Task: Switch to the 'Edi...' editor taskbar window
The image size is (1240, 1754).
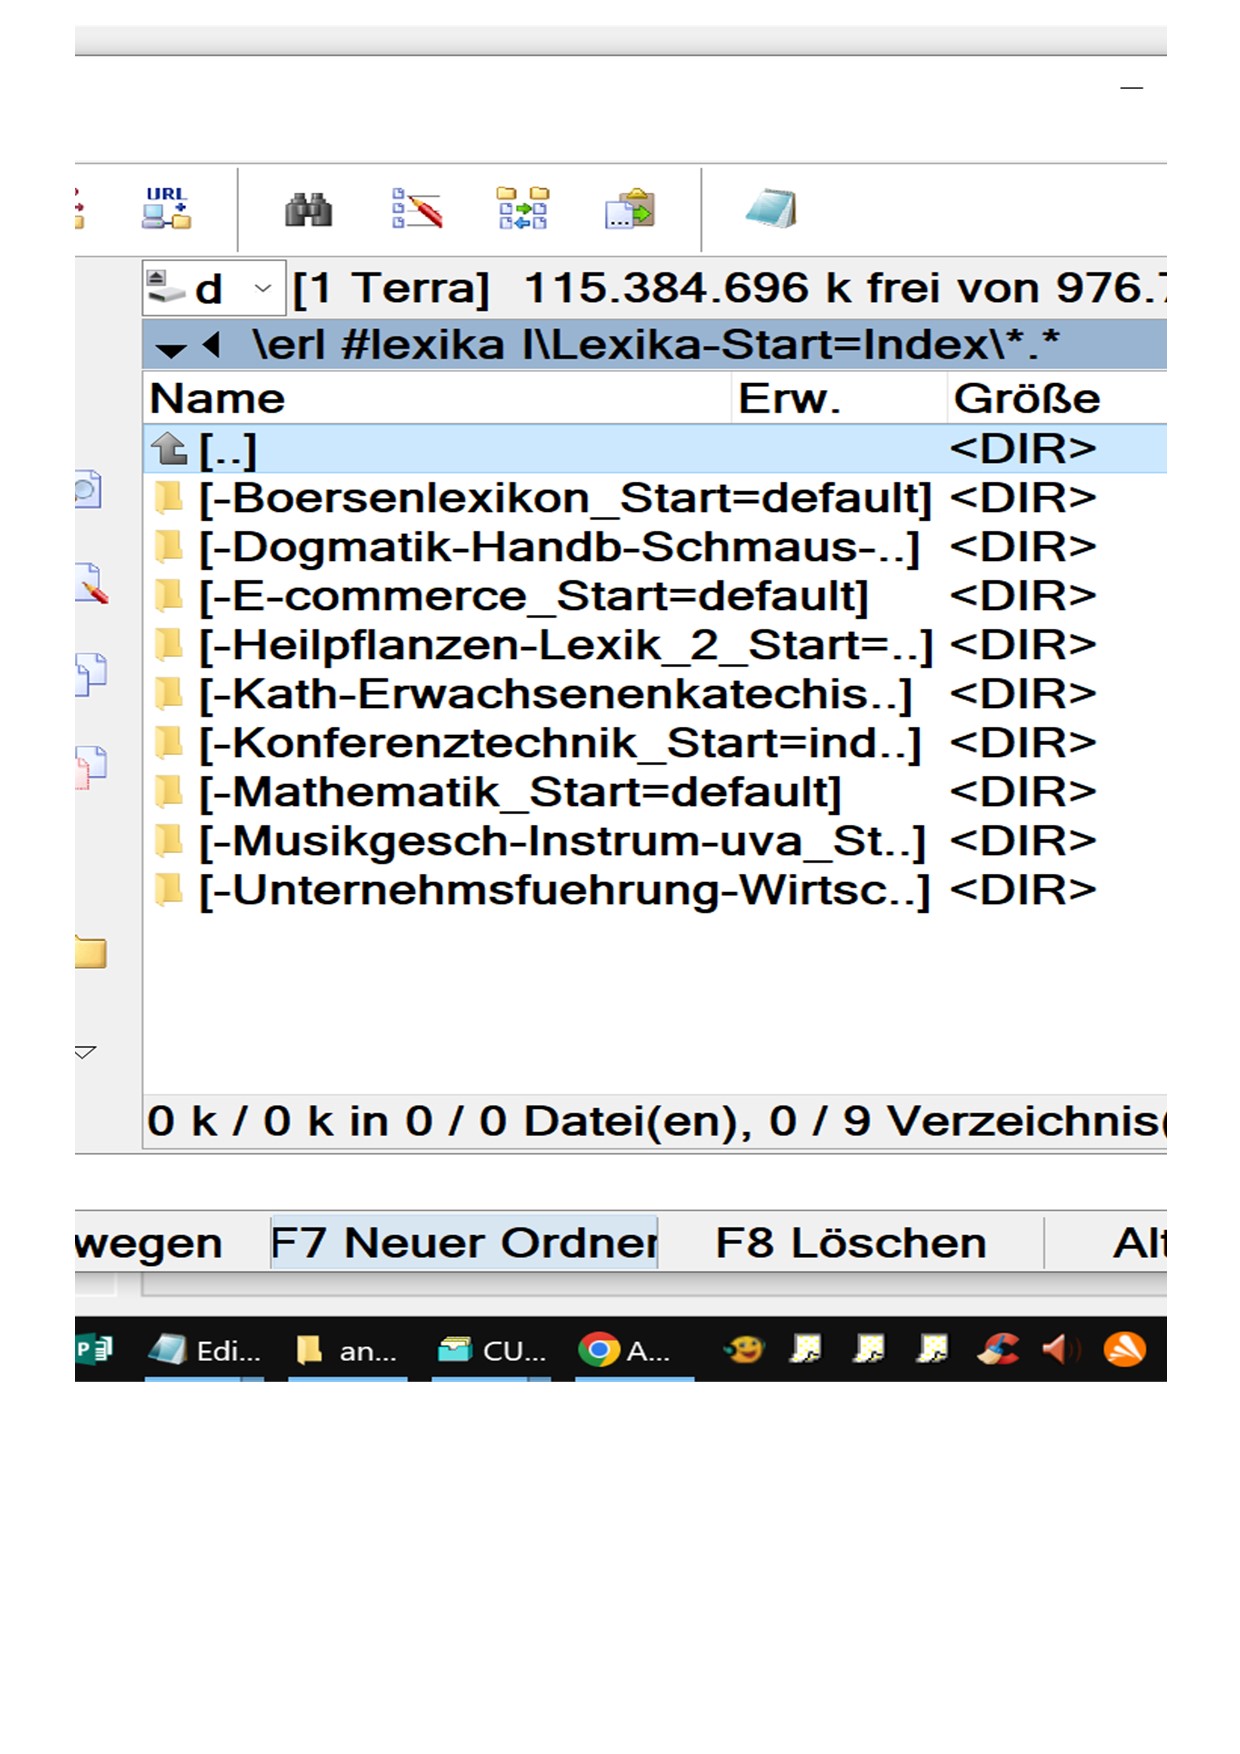Action: click(x=204, y=1351)
